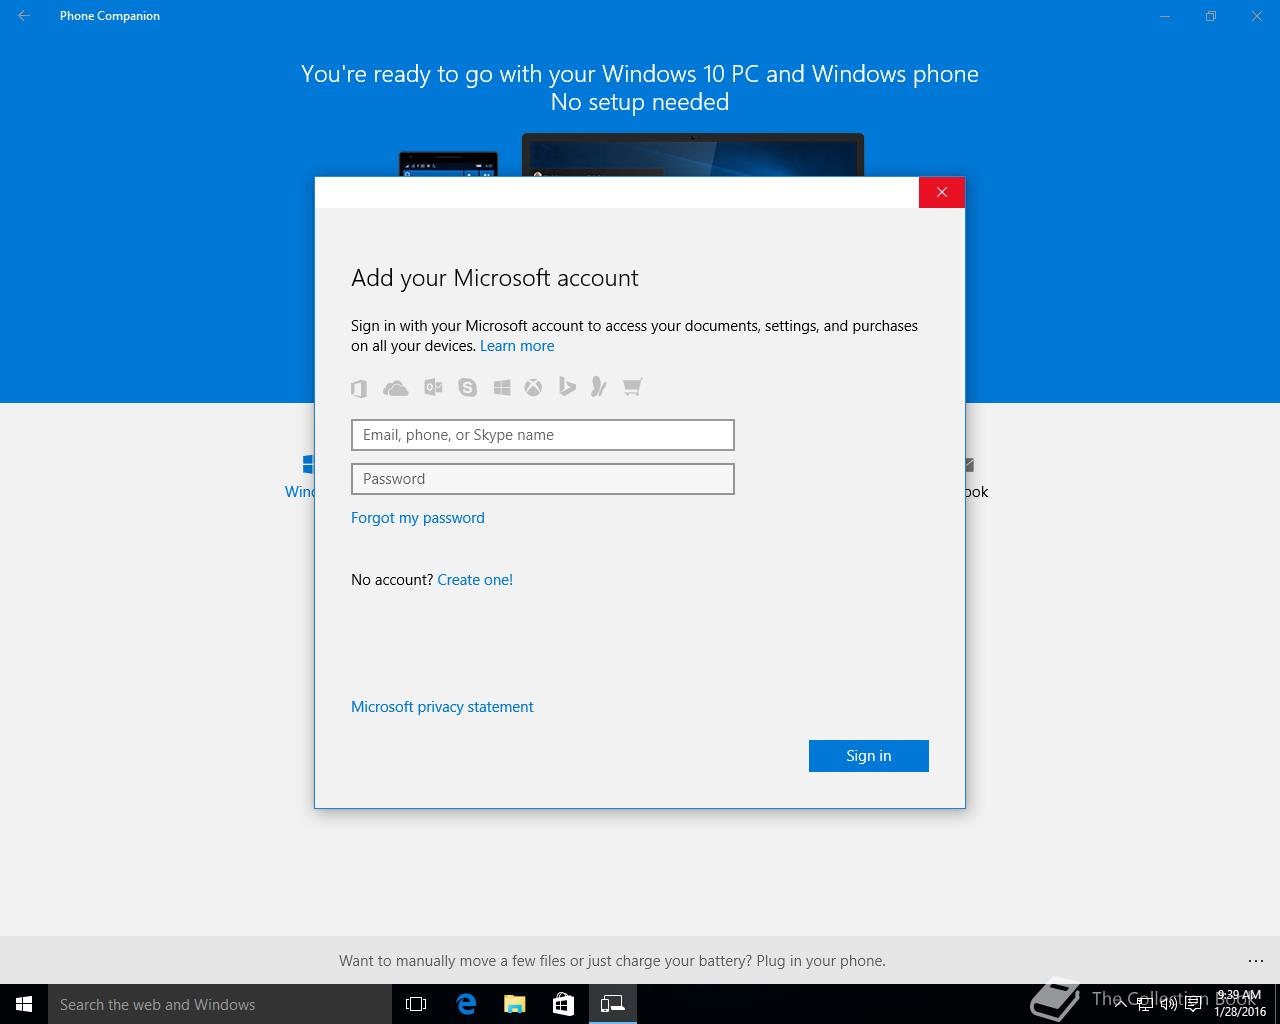Click the Windows phone option behind the dialog
Image resolution: width=1280 pixels, height=1024 pixels.
(x=300, y=477)
